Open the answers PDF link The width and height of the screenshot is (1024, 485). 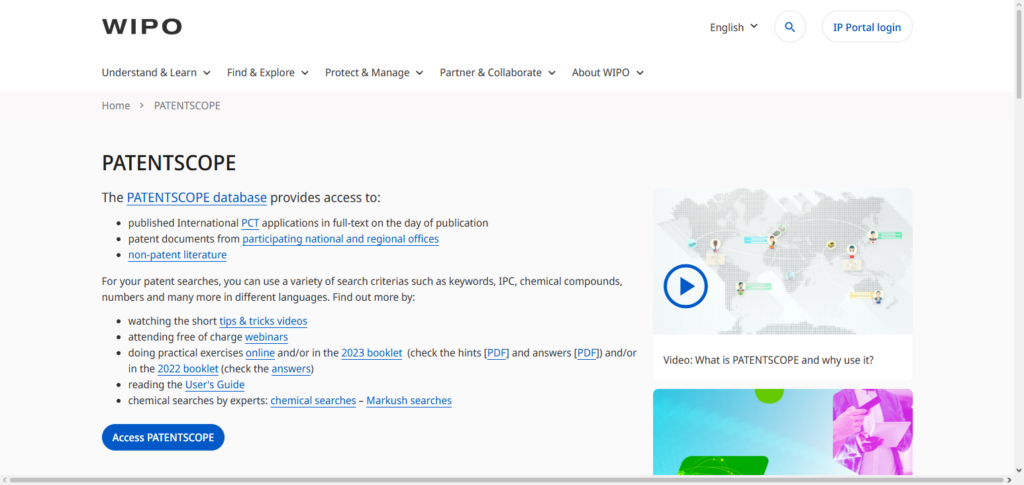[x=587, y=353]
